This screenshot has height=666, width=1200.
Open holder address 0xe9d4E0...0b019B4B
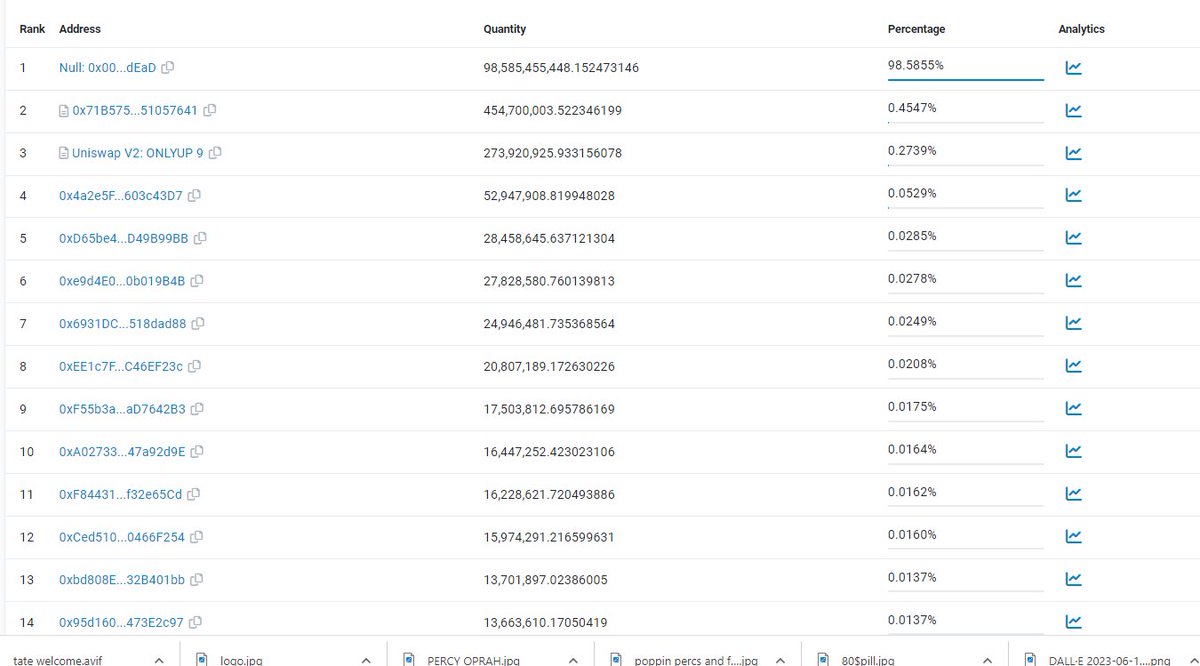[x=122, y=281]
